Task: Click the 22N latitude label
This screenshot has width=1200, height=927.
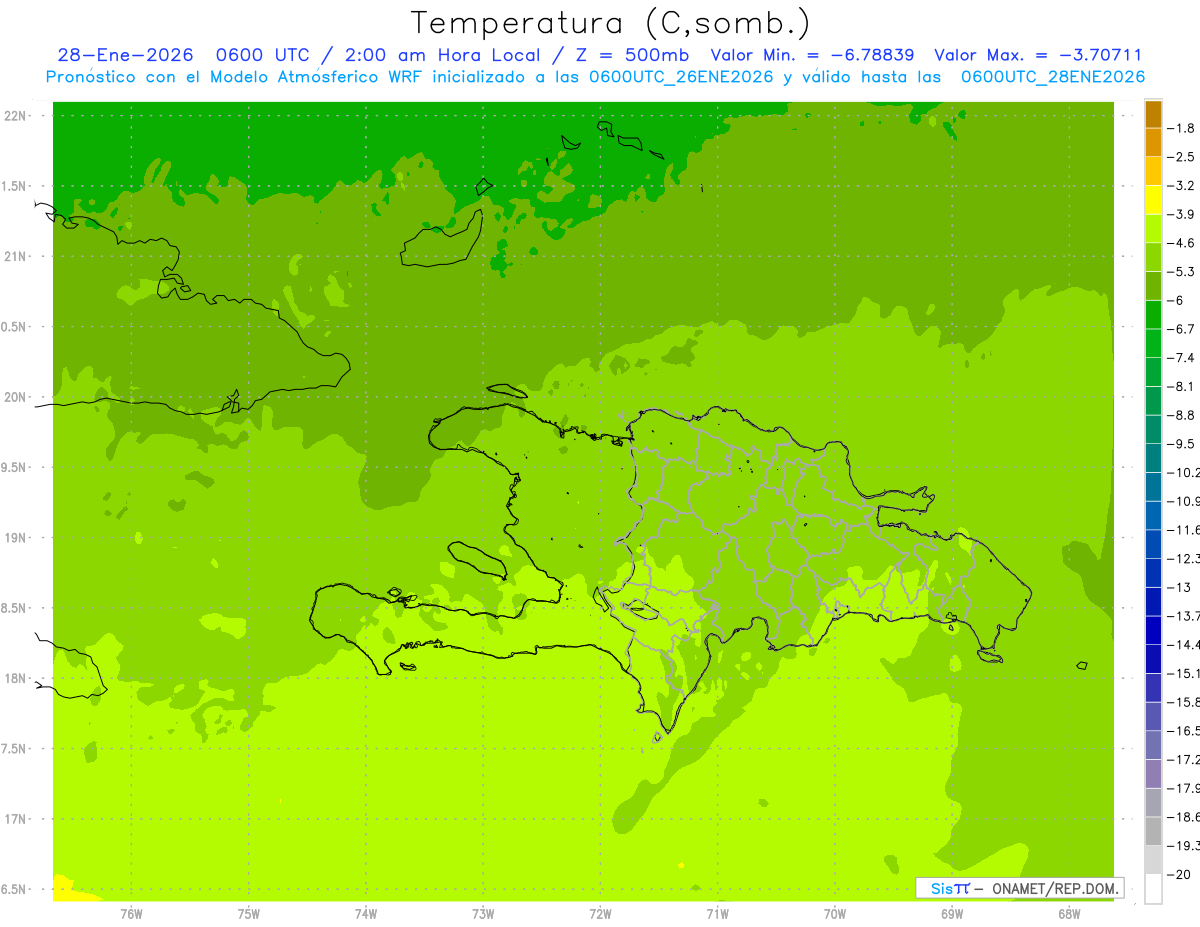Action: pos(17,116)
